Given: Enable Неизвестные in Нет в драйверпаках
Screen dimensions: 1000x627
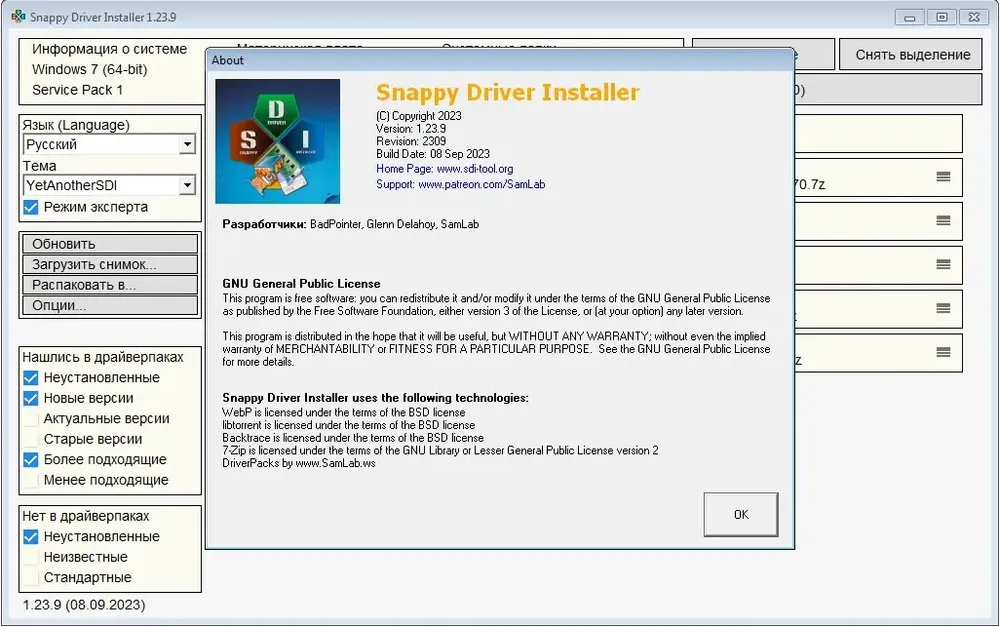Looking at the screenshot, I should coord(31,557).
